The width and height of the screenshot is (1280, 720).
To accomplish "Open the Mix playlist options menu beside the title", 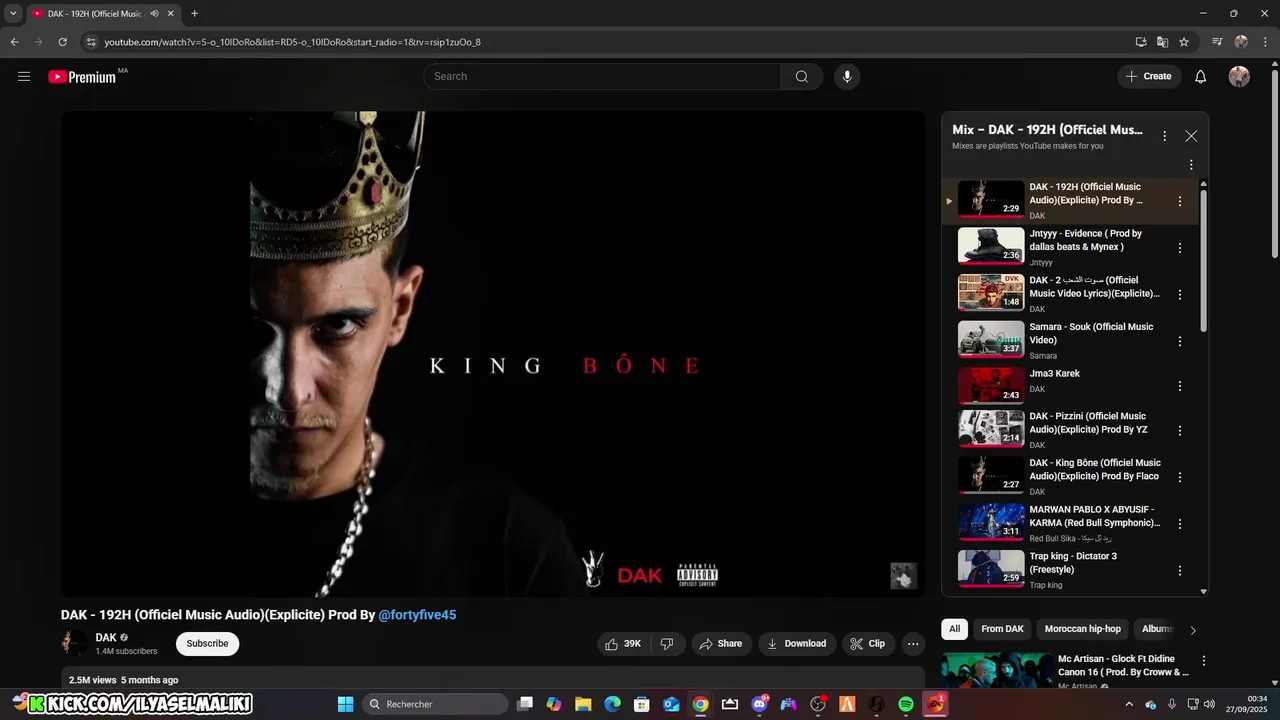I will (x=1164, y=136).
